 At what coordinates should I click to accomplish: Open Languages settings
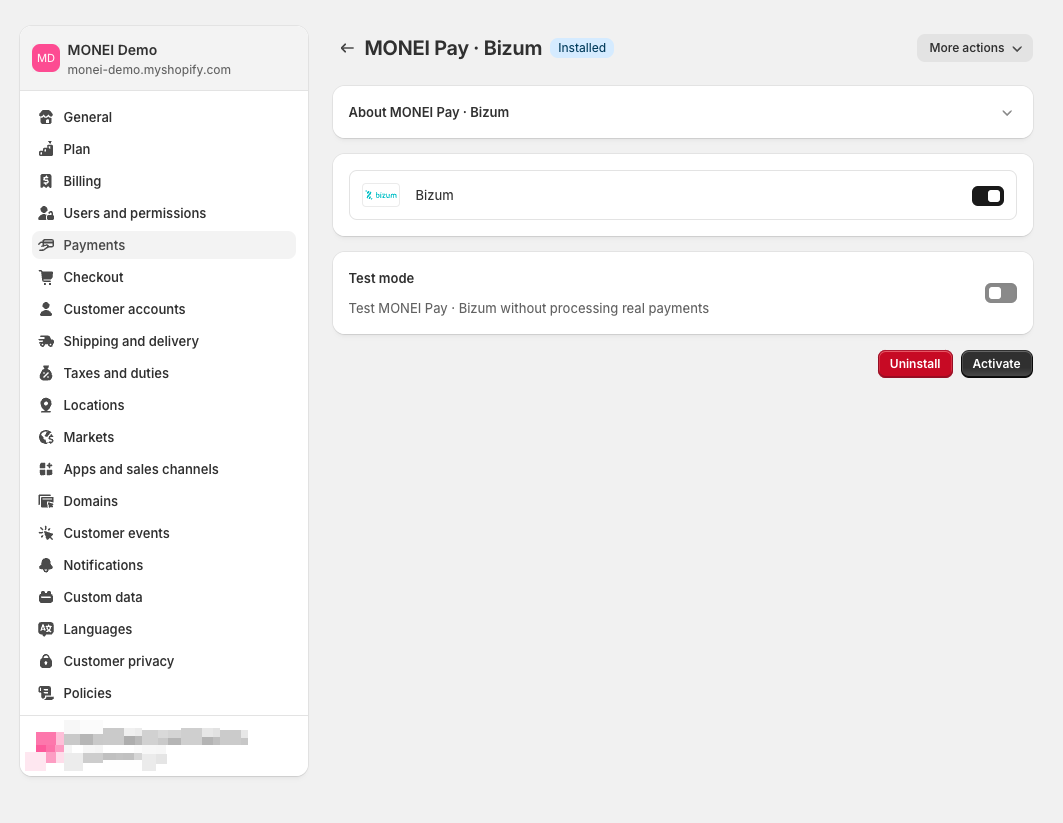[x=164, y=629]
